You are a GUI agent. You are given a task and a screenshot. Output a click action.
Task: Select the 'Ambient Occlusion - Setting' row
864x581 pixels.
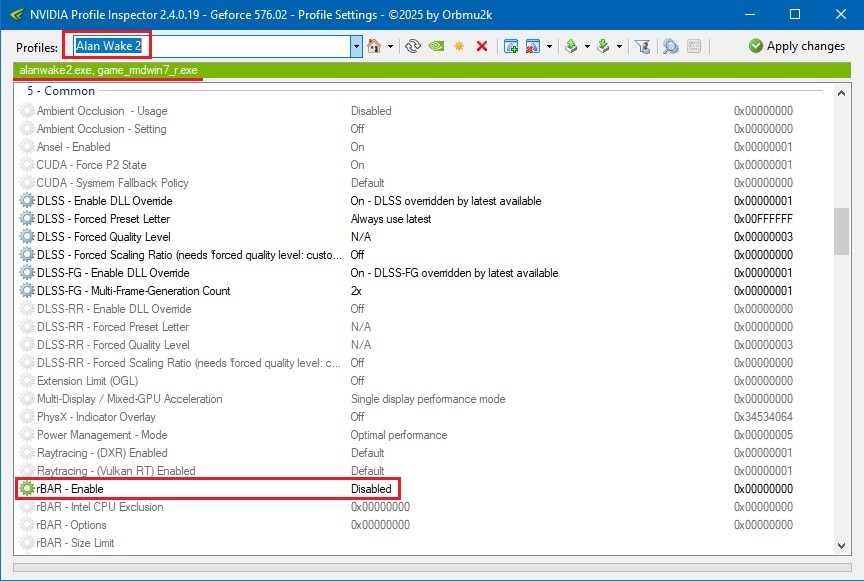[424, 129]
